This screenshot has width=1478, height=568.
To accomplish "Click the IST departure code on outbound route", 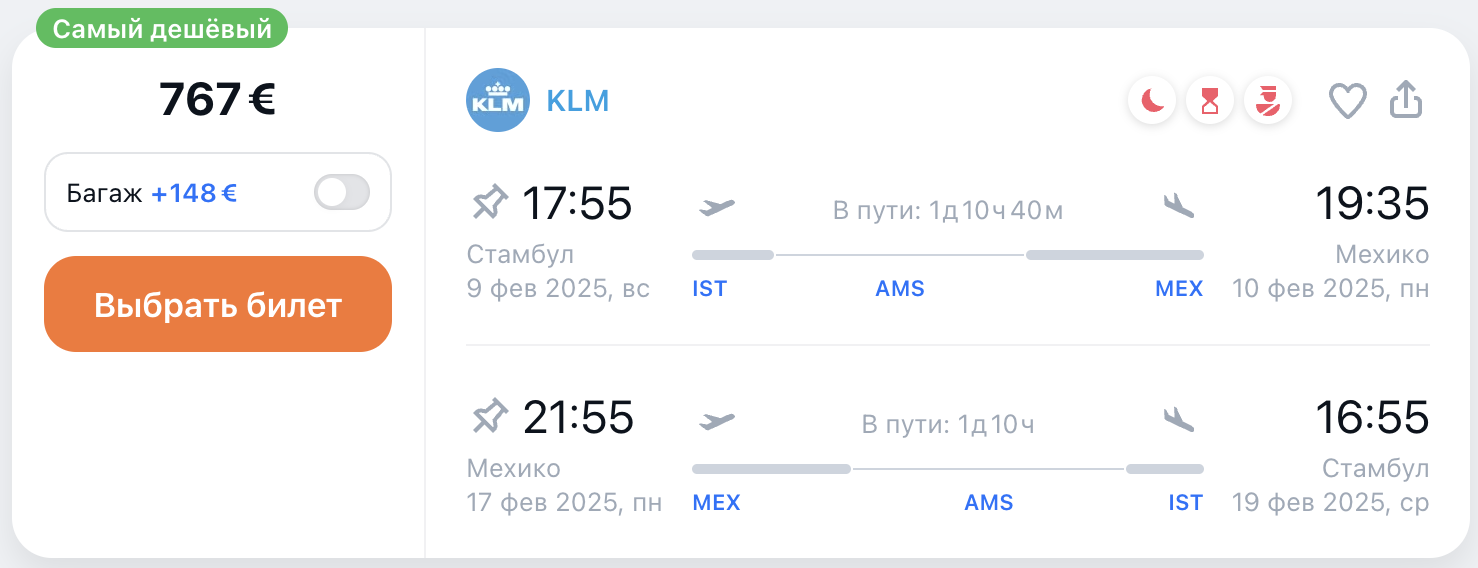I will coord(709,289).
